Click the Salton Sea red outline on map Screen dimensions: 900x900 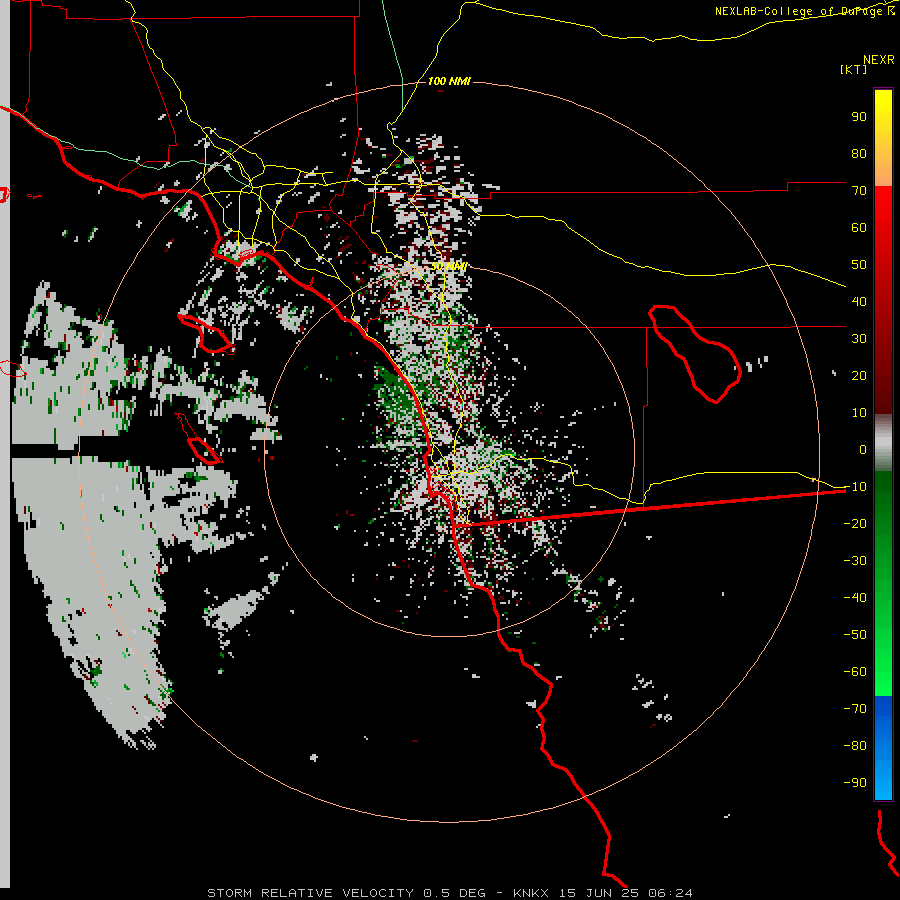pos(695,354)
